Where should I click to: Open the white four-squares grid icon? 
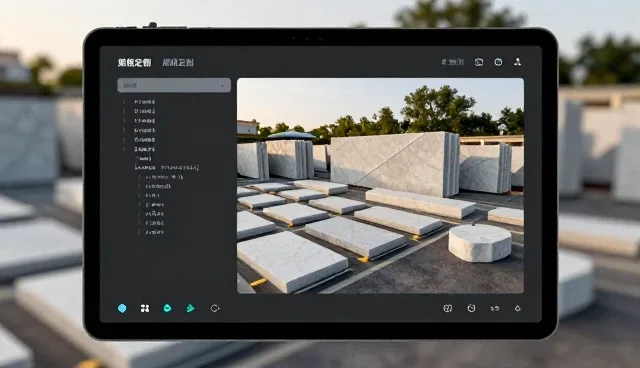144,308
